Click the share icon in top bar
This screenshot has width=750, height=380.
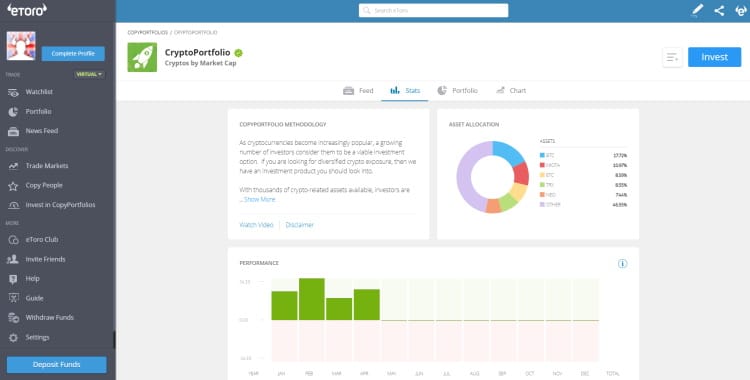pos(719,11)
